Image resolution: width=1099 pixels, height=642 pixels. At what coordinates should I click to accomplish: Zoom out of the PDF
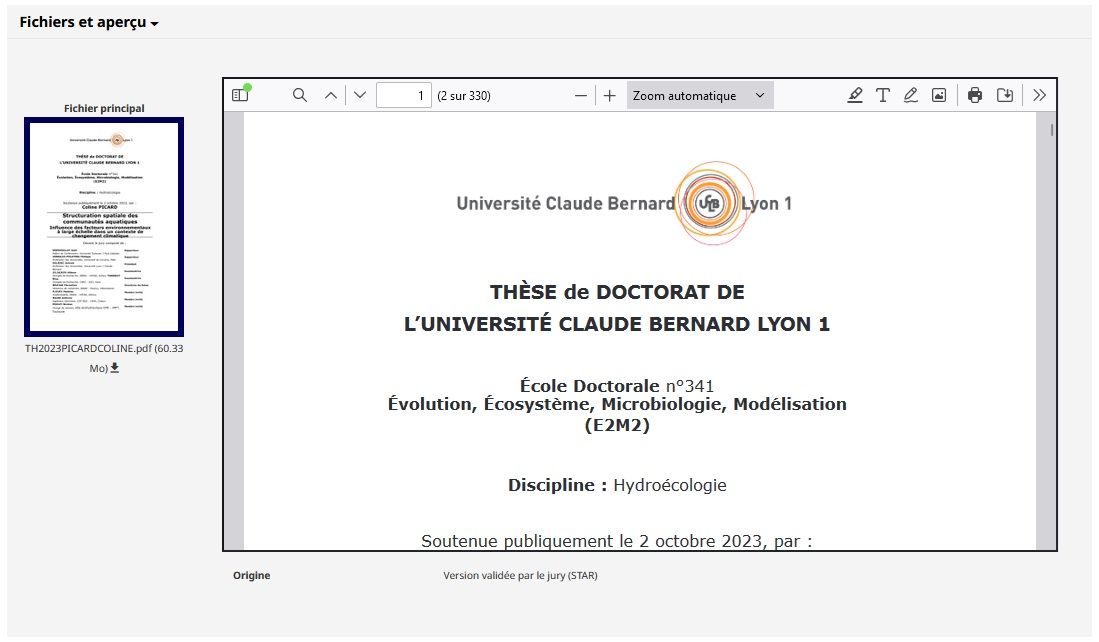point(580,95)
